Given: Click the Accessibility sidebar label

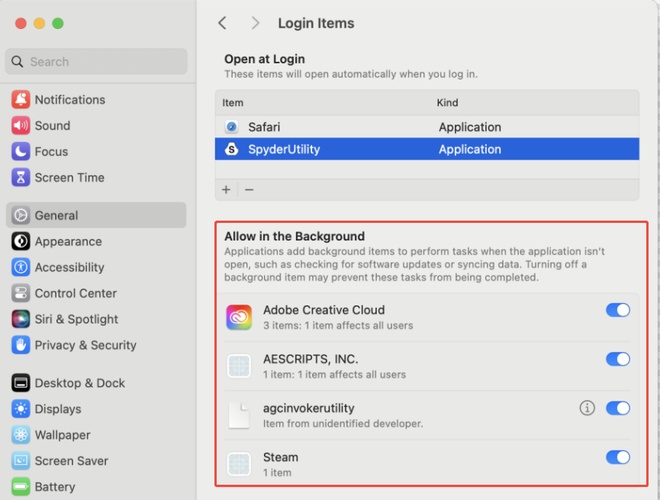Looking at the screenshot, I should click(69, 267).
